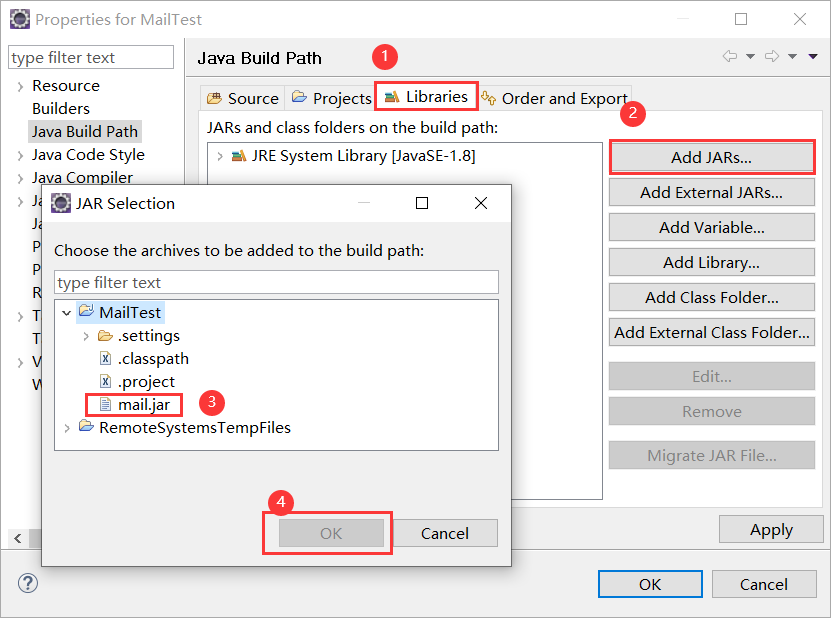Open the view menu triangle dropdown
Viewport: 831px width, 618px height.
pos(813,56)
